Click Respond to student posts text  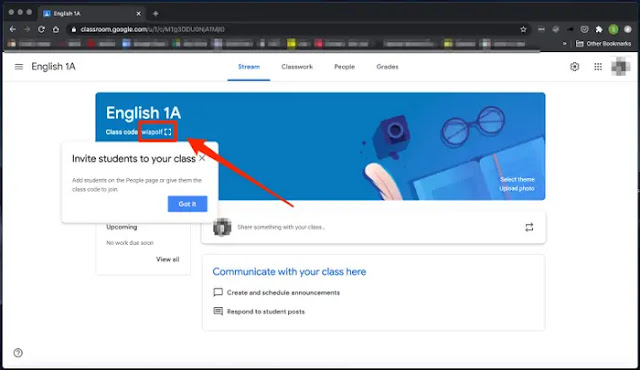(x=266, y=311)
